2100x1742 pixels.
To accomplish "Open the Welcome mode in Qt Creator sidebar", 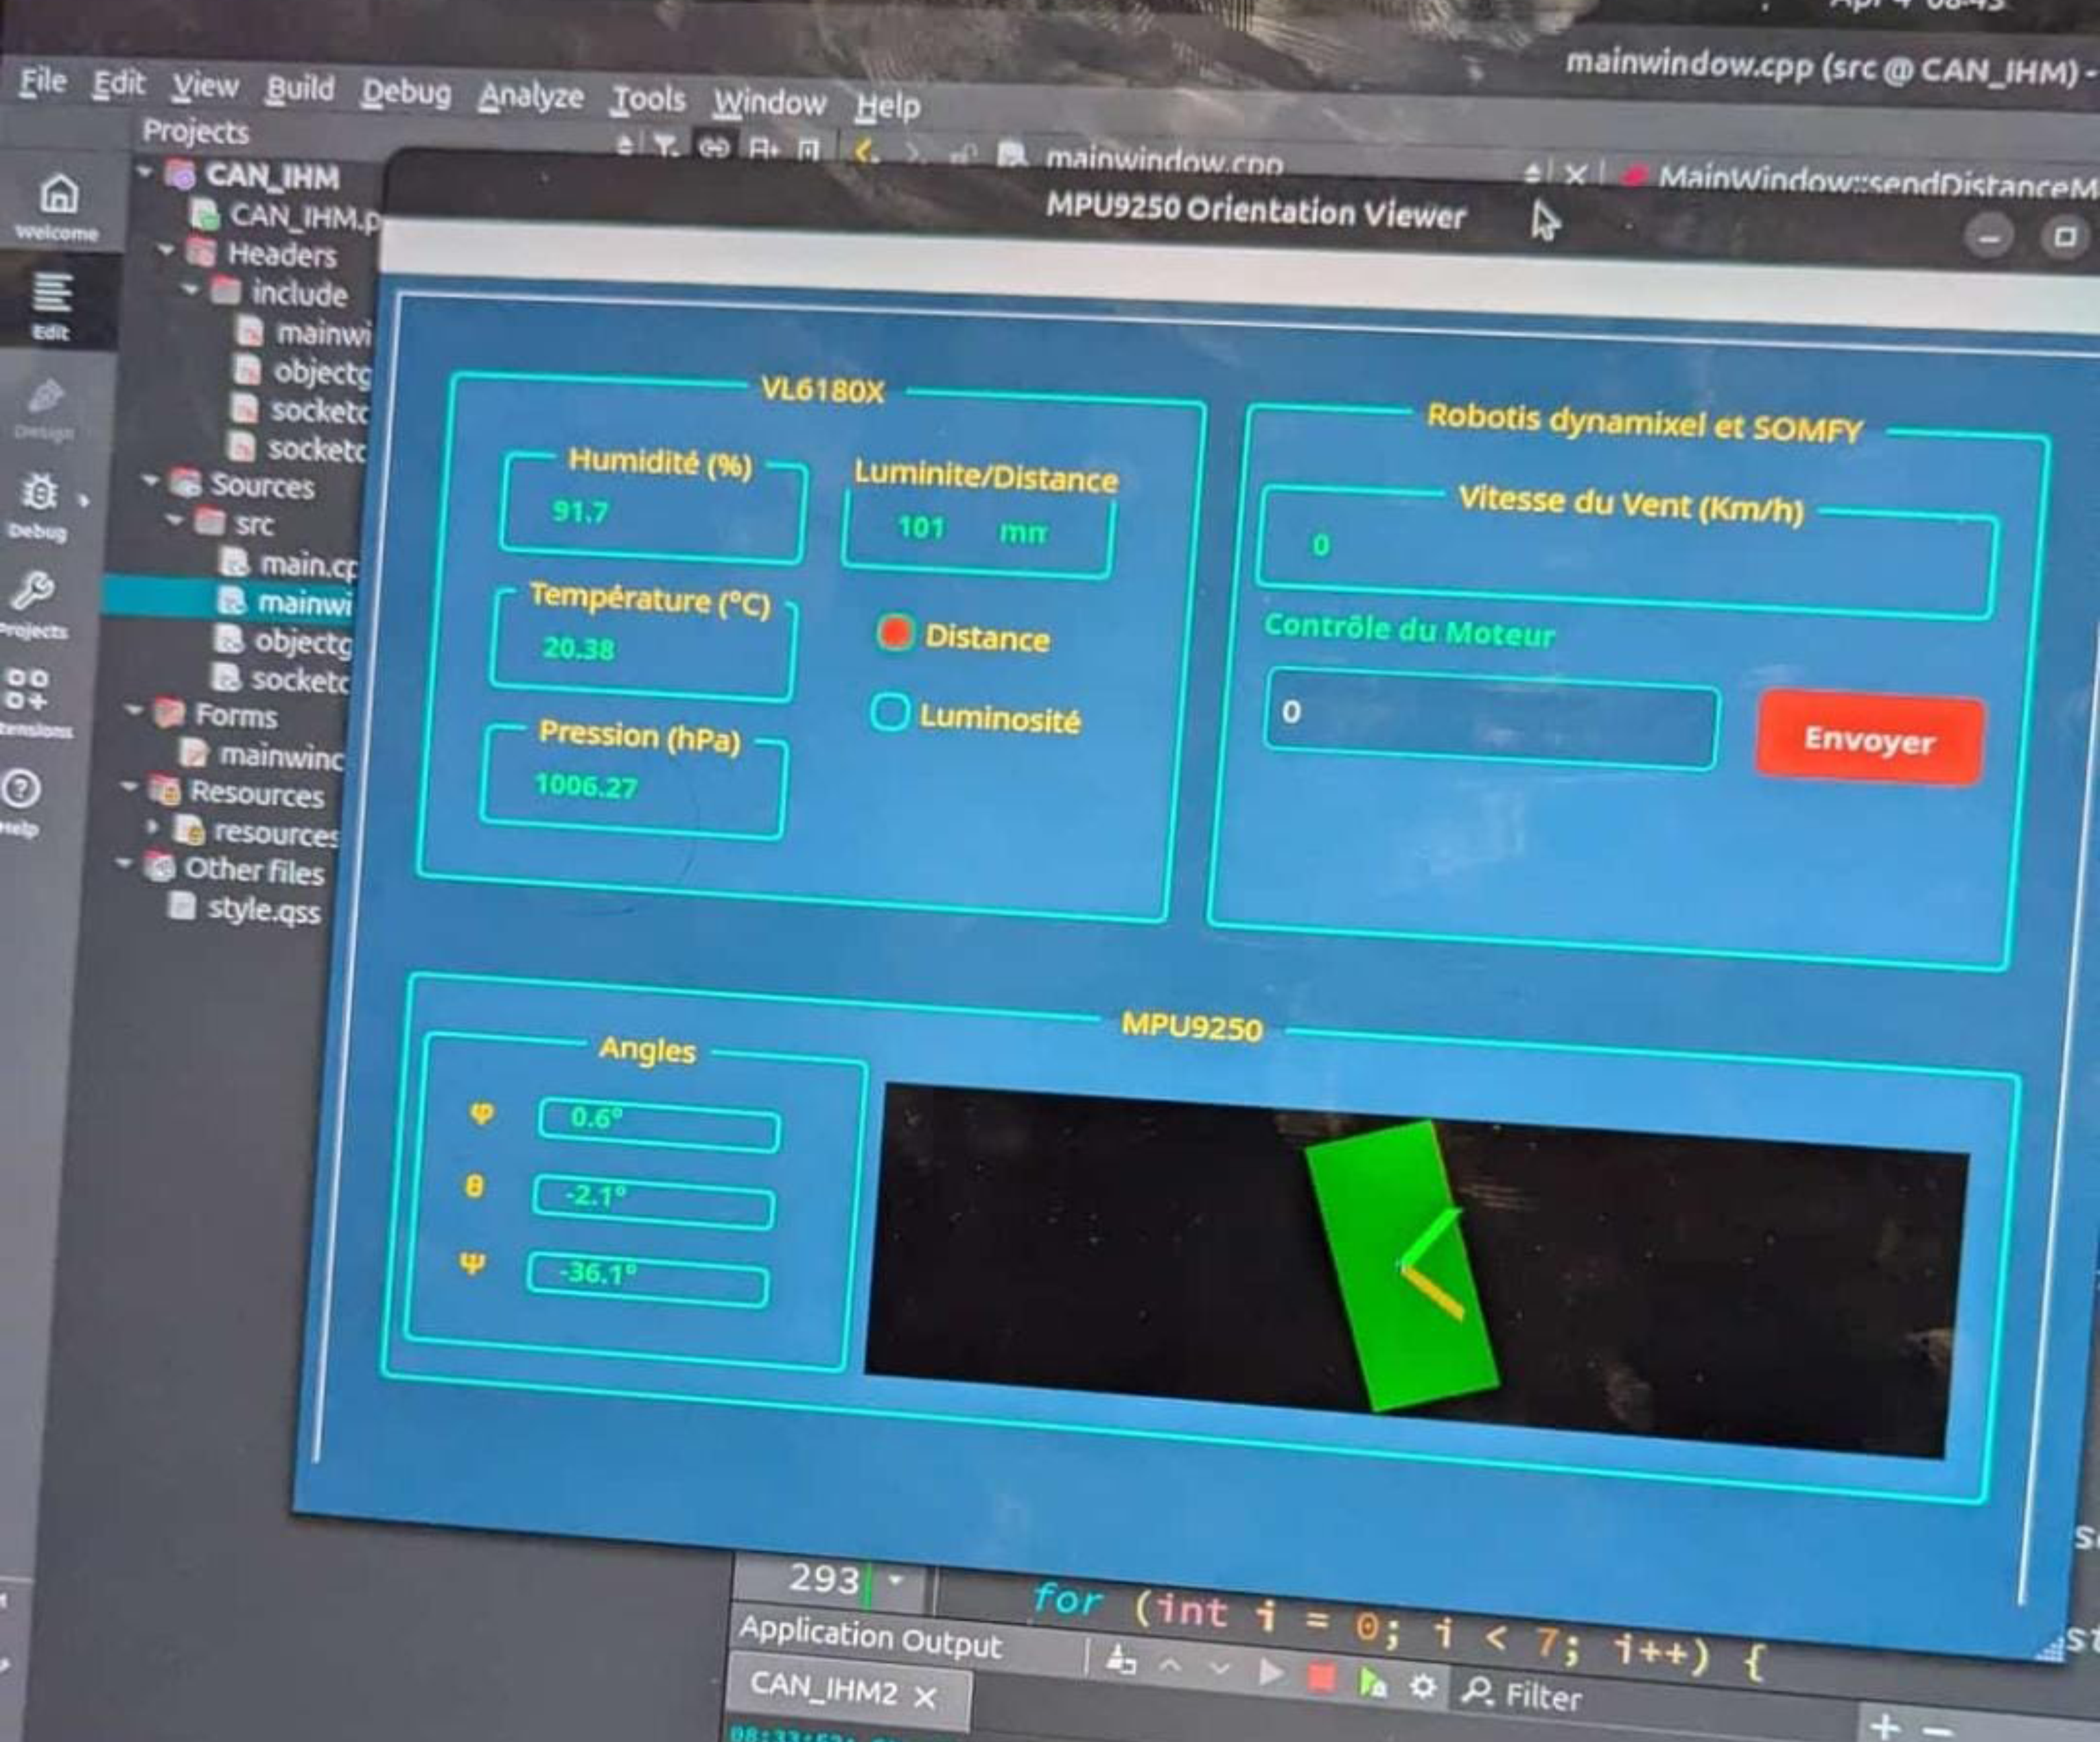I will coord(58,207).
